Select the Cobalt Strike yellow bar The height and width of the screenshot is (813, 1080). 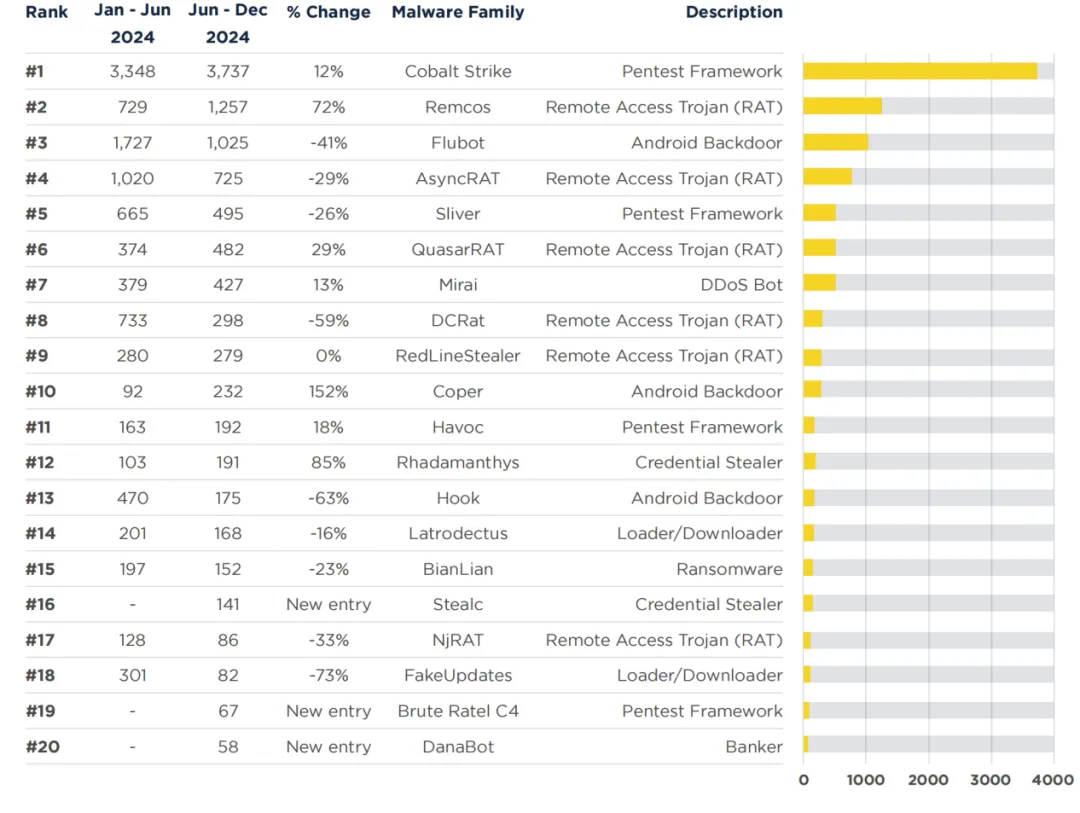pos(920,71)
